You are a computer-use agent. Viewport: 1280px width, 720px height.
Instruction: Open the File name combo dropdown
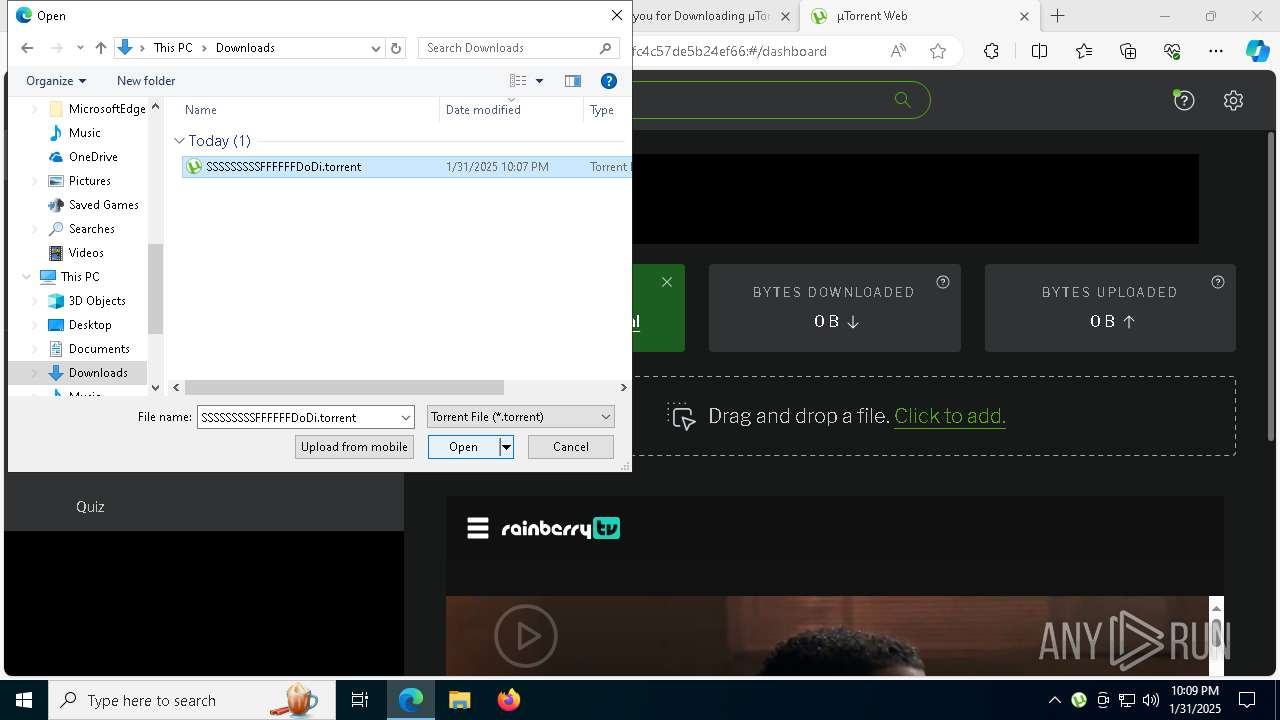click(405, 417)
